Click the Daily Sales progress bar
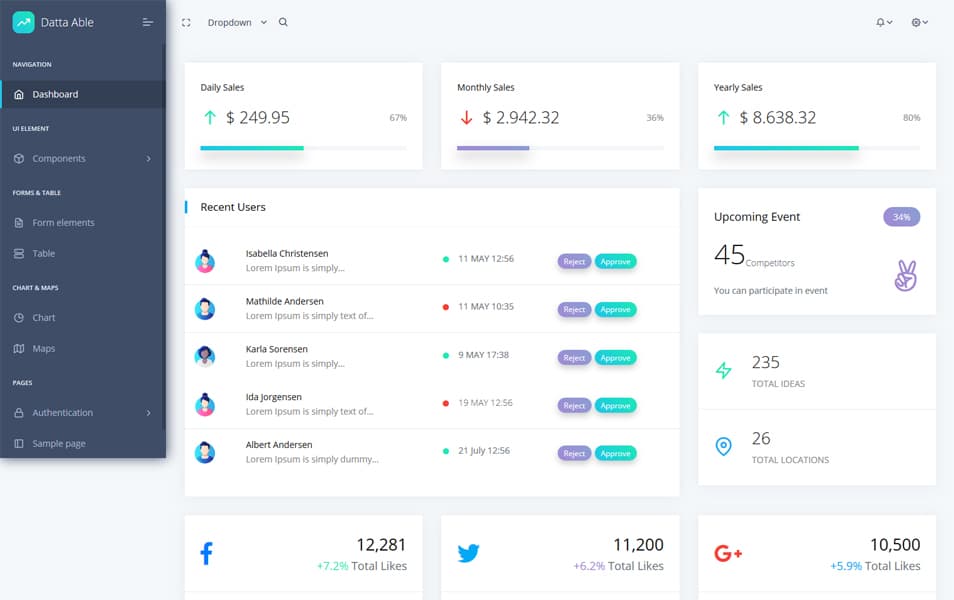954x600 pixels. click(x=303, y=148)
